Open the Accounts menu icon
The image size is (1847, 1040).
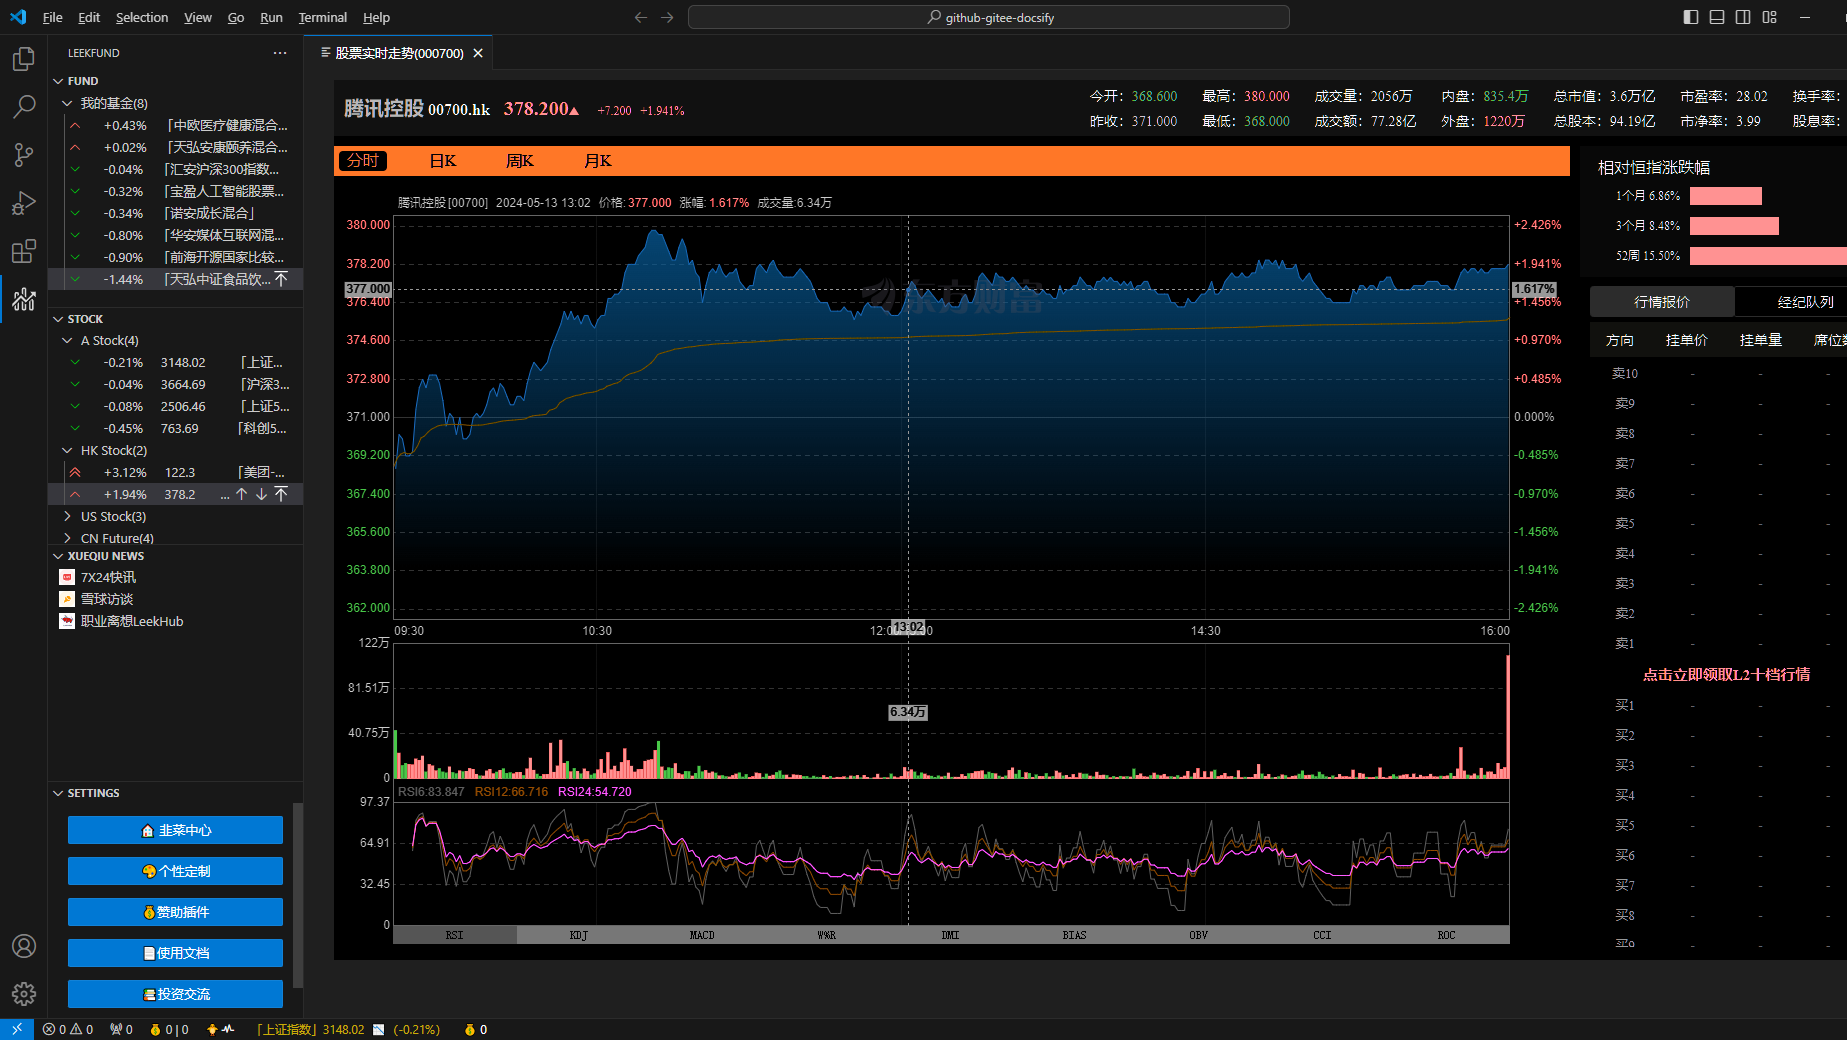(24, 946)
